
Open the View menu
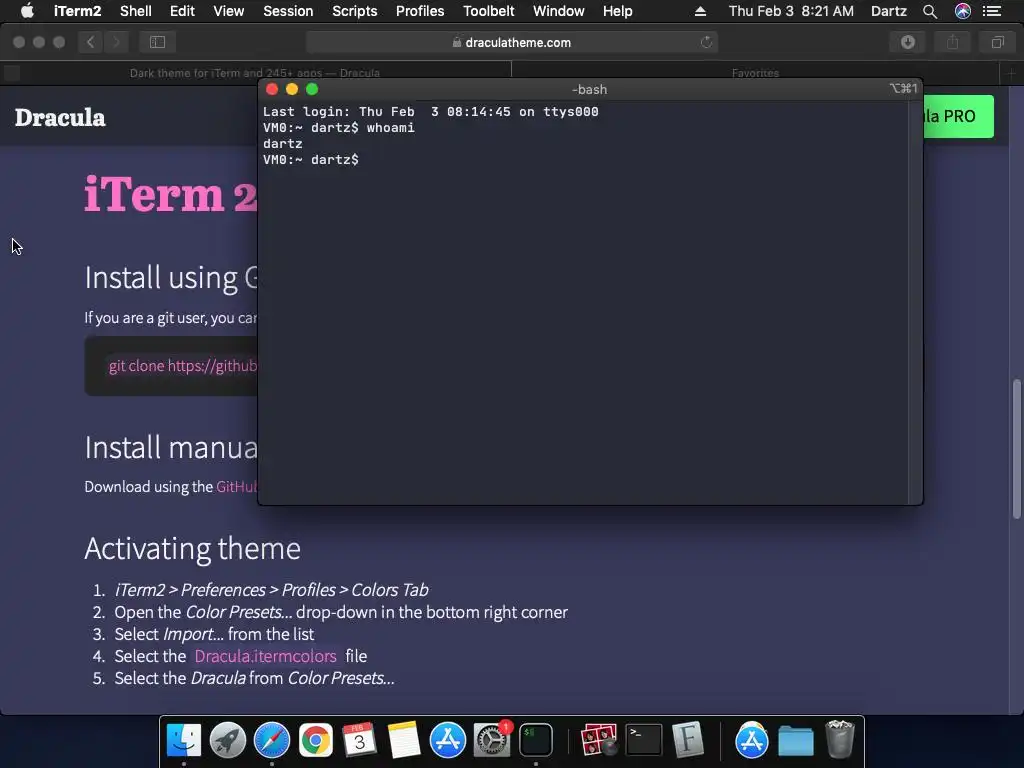[229, 11]
